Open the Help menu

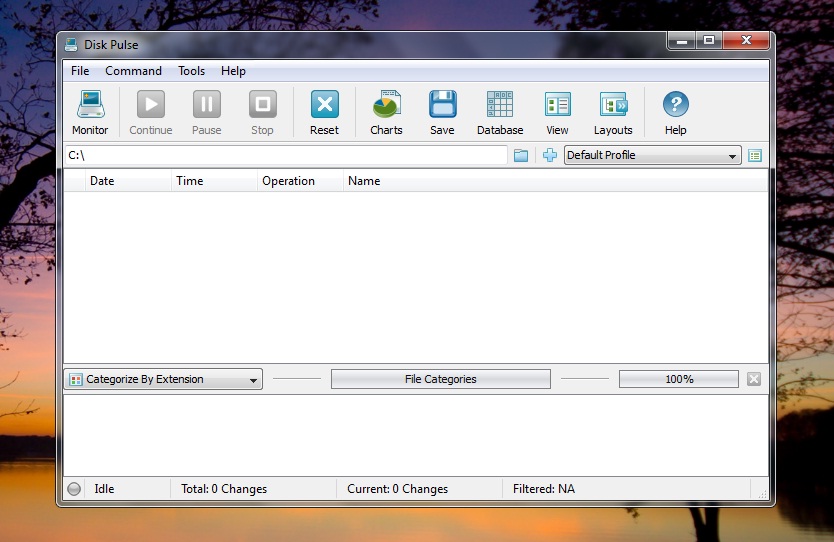click(233, 71)
